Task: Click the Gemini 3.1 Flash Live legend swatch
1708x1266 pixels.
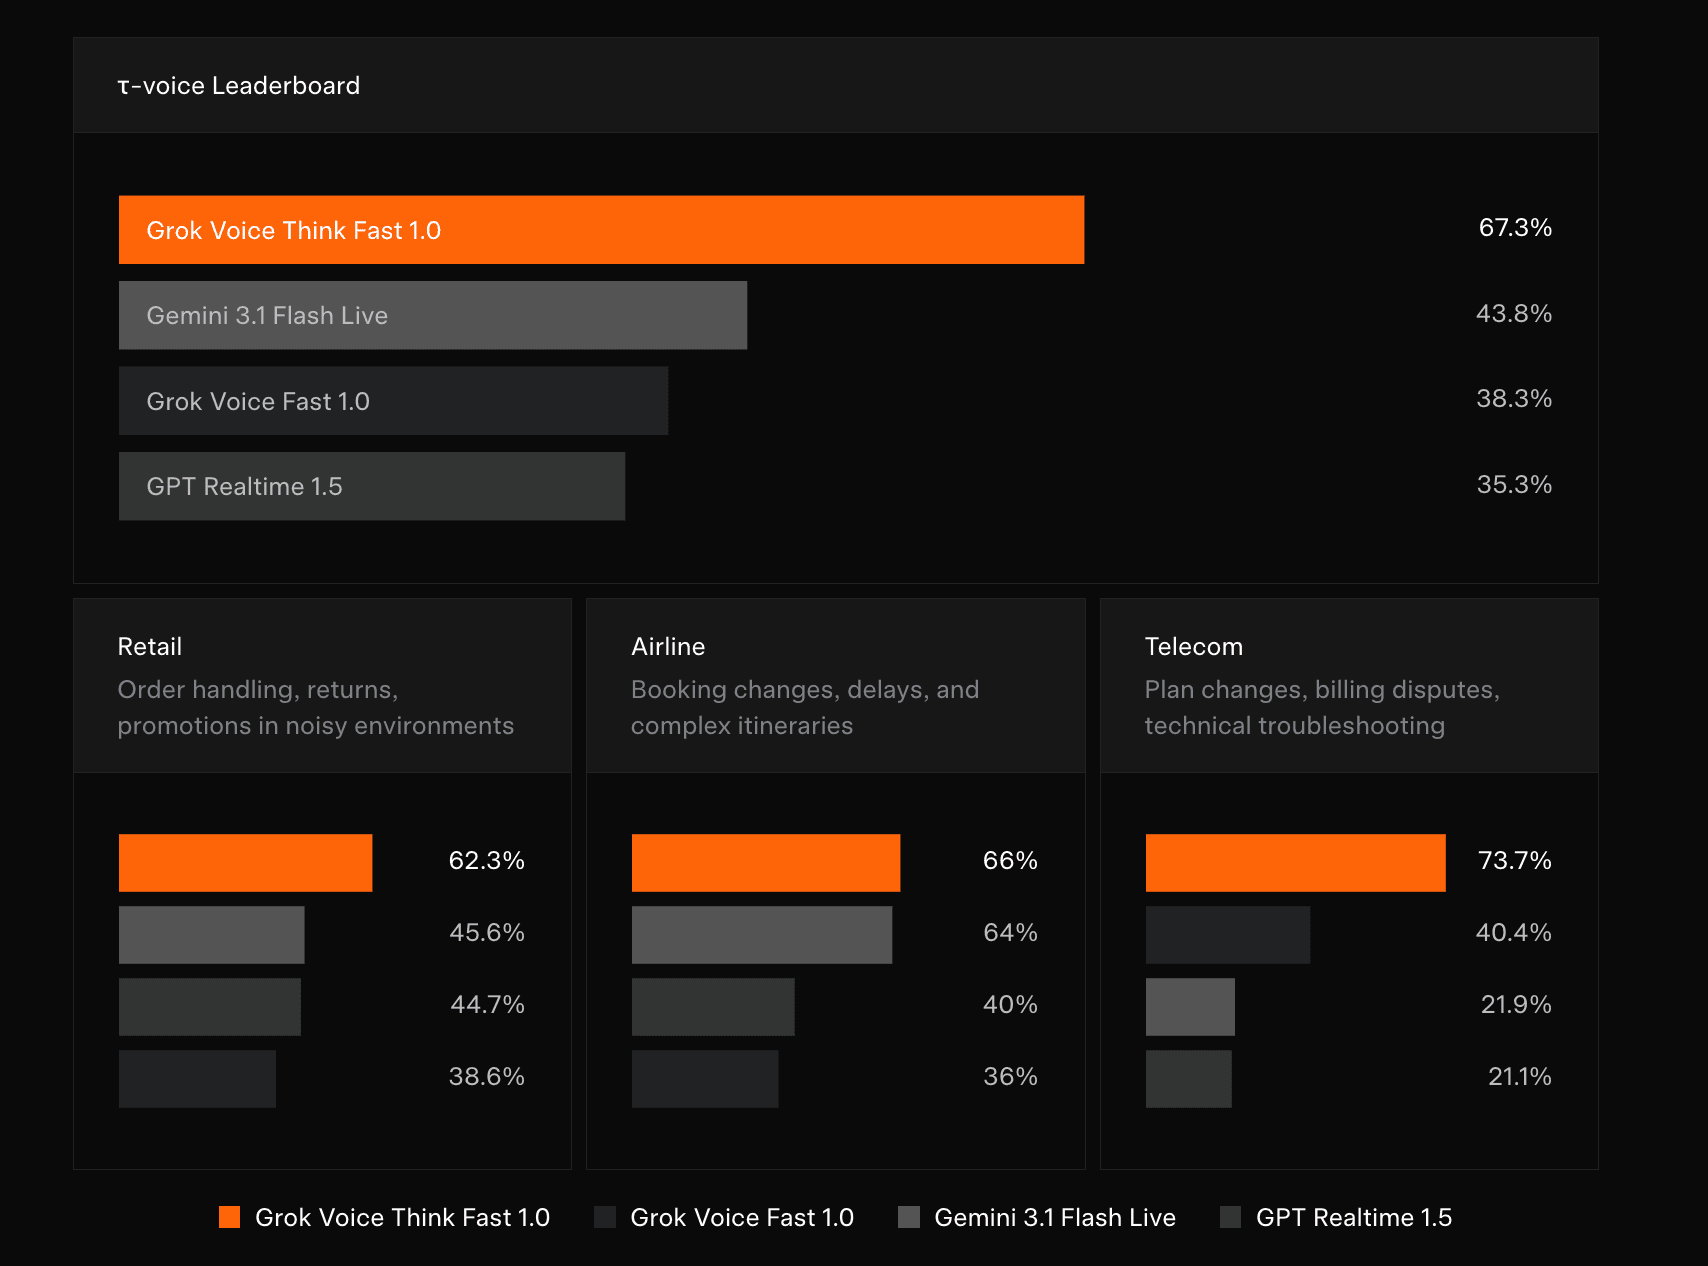Action: pyautogui.click(x=911, y=1217)
